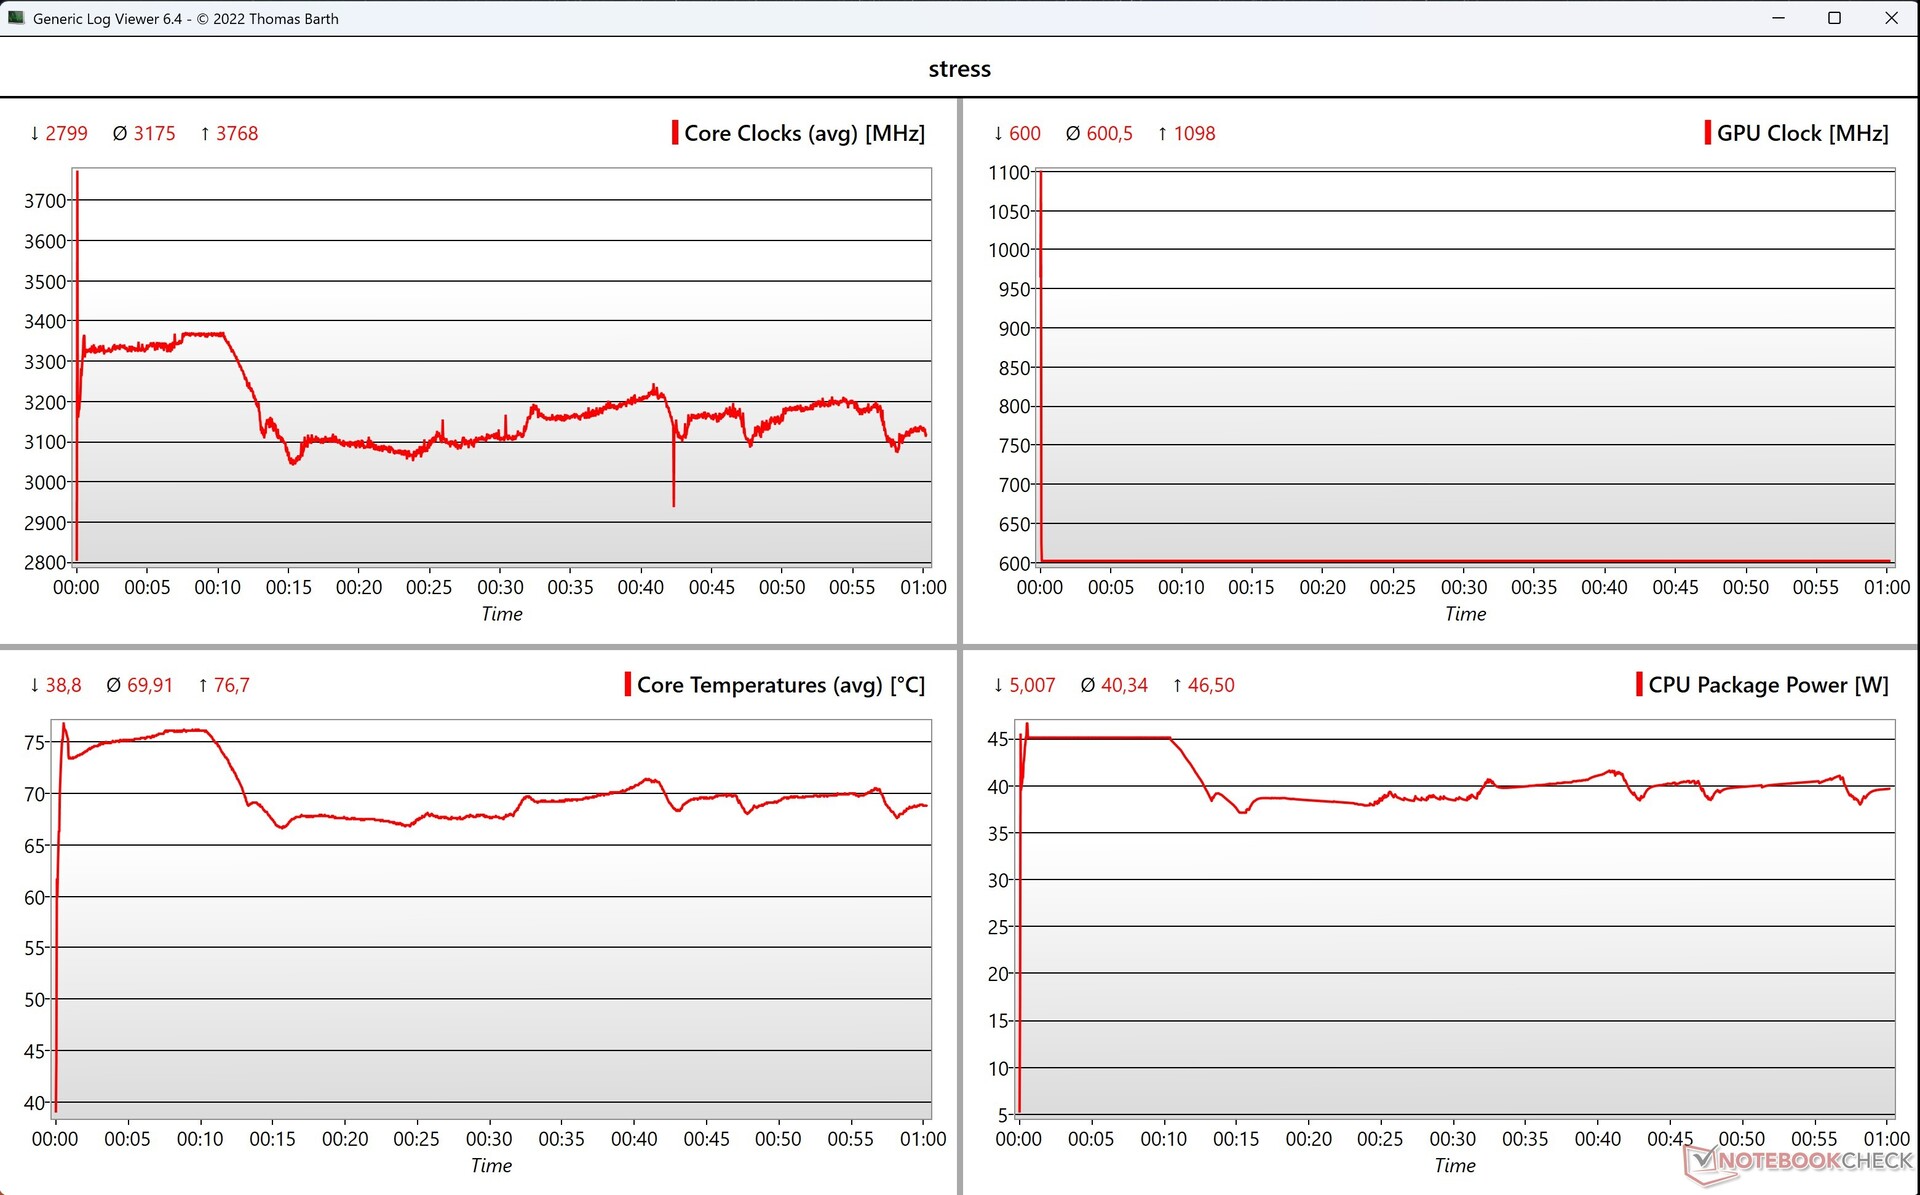The width and height of the screenshot is (1920, 1195).
Task: Maximize the Generic Log Viewer window
Action: point(1834,18)
